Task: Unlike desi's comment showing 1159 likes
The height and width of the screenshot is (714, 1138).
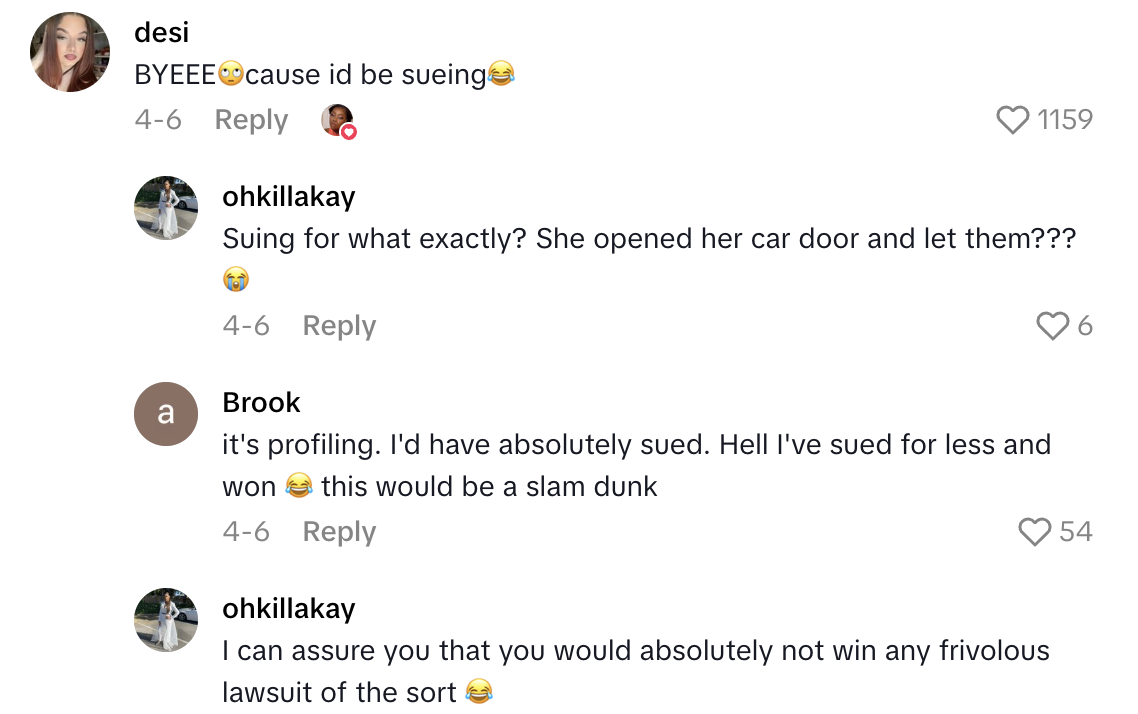Action: 1013,119
